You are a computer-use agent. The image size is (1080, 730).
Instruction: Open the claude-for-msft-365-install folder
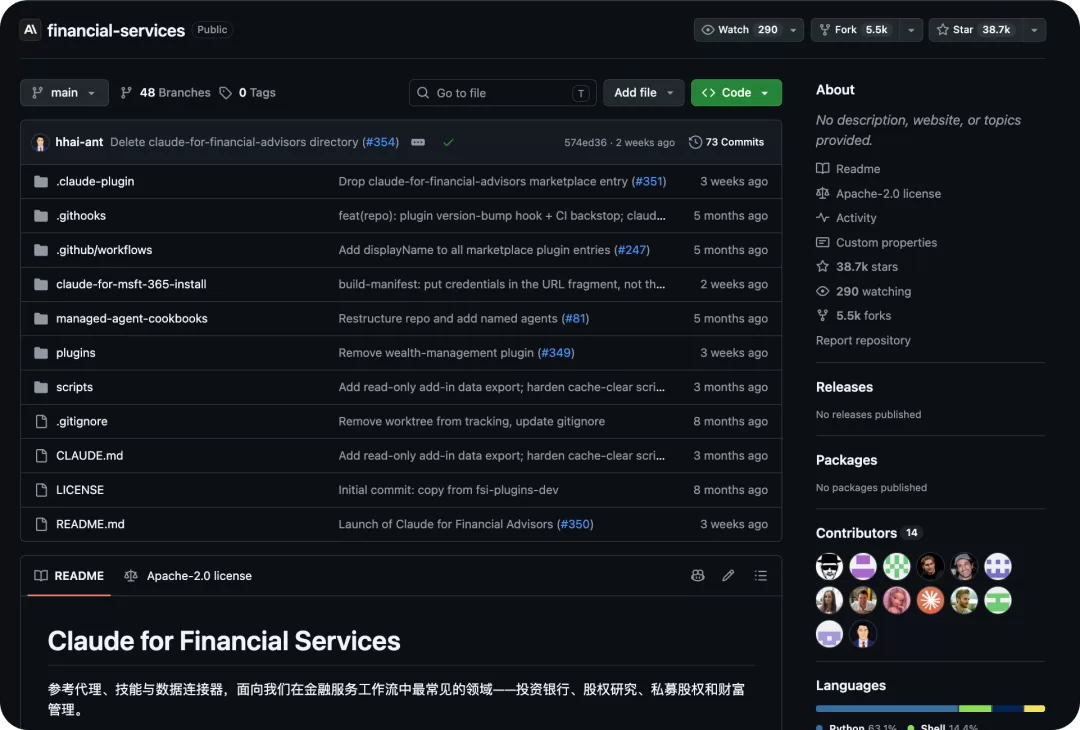pyautogui.click(x=131, y=284)
